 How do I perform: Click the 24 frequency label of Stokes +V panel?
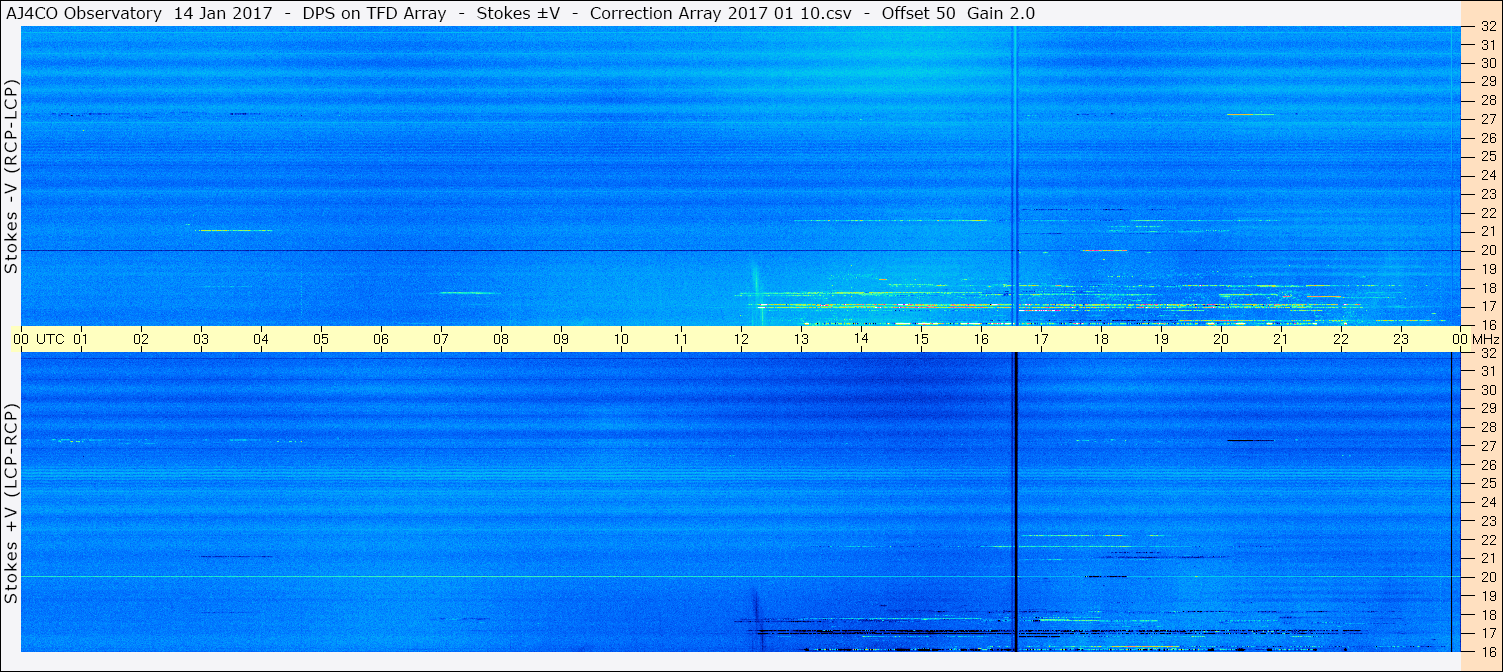[1488, 502]
